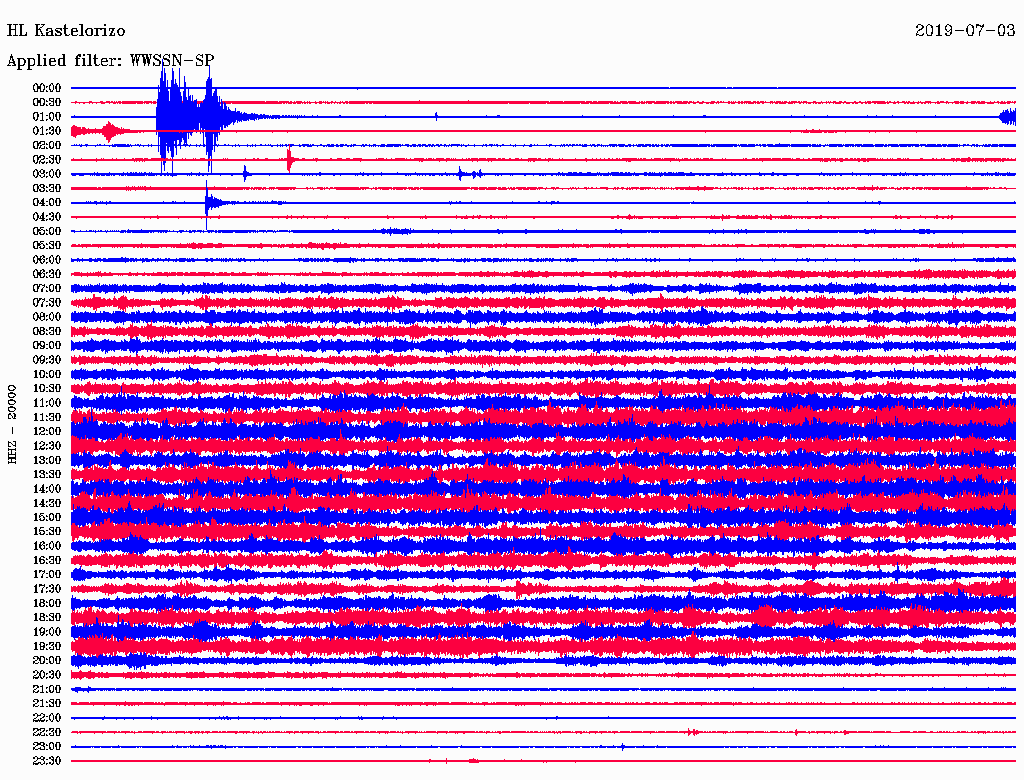Click the '08:30' time label
Screen dimensions: 1024x780
point(47,332)
